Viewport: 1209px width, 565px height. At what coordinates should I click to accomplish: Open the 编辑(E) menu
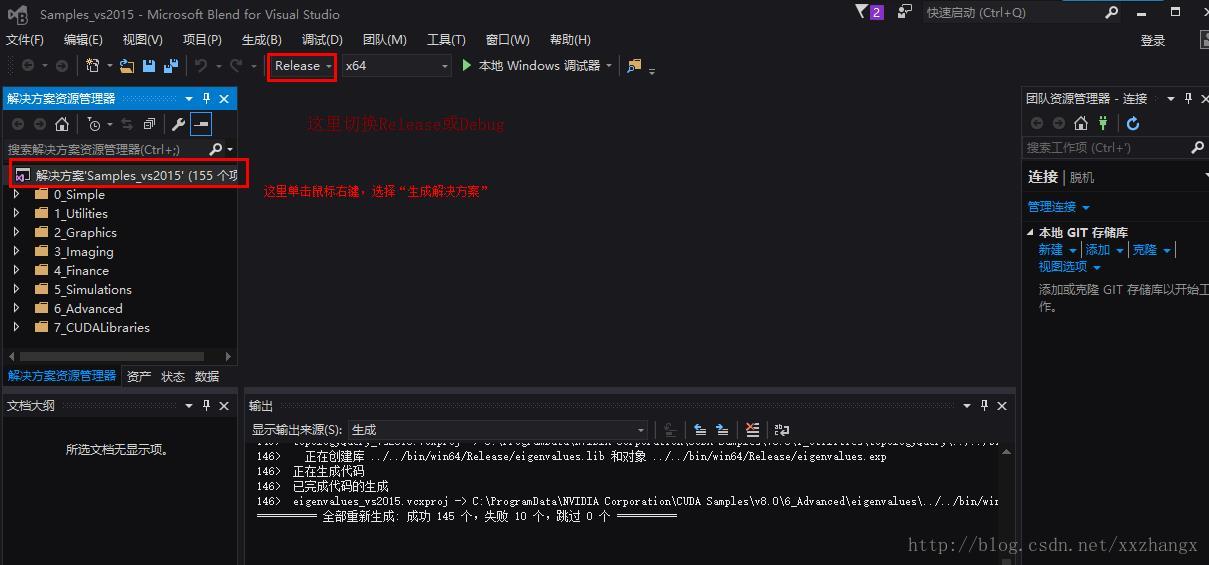pos(83,40)
